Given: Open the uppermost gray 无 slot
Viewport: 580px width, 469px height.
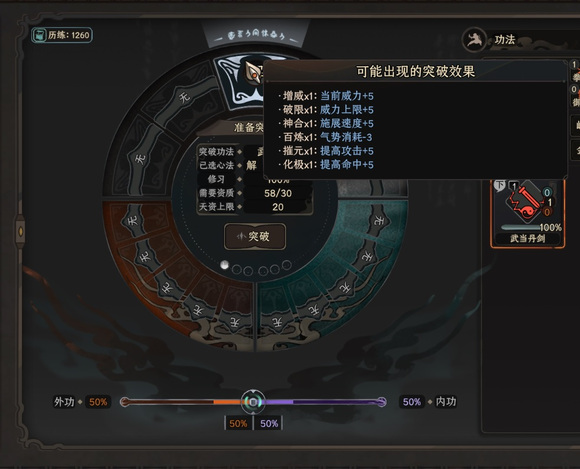Looking at the screenshot, I should (x=184, y=97).
